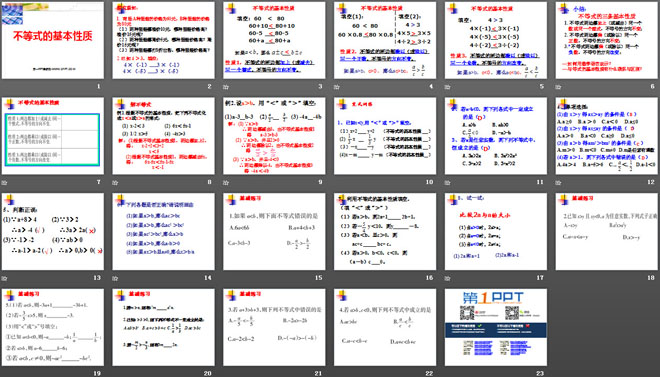This screenshot has width=660, height=377.
Task: Click the animation star icon under slide 14
Action: [116, 278]
